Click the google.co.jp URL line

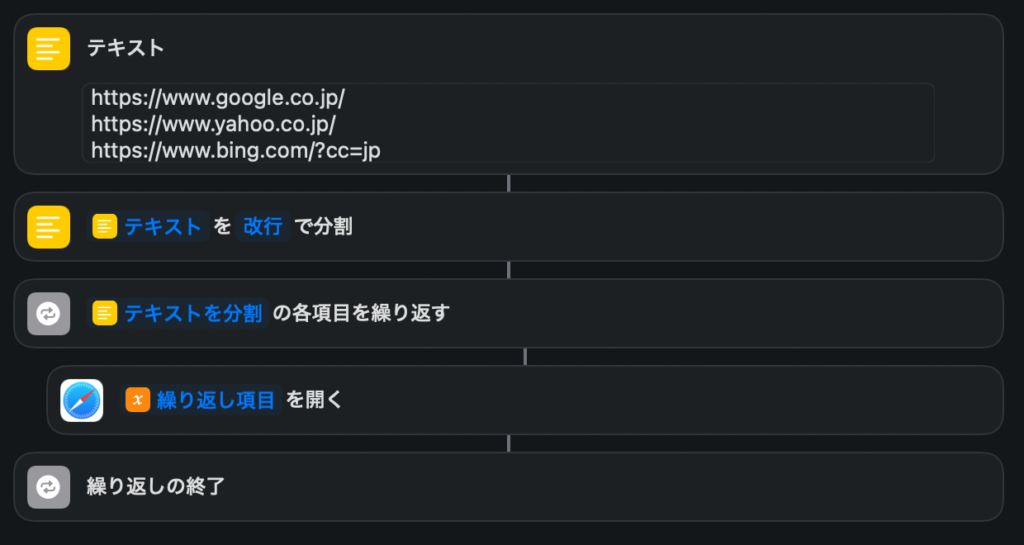point(217,98)
